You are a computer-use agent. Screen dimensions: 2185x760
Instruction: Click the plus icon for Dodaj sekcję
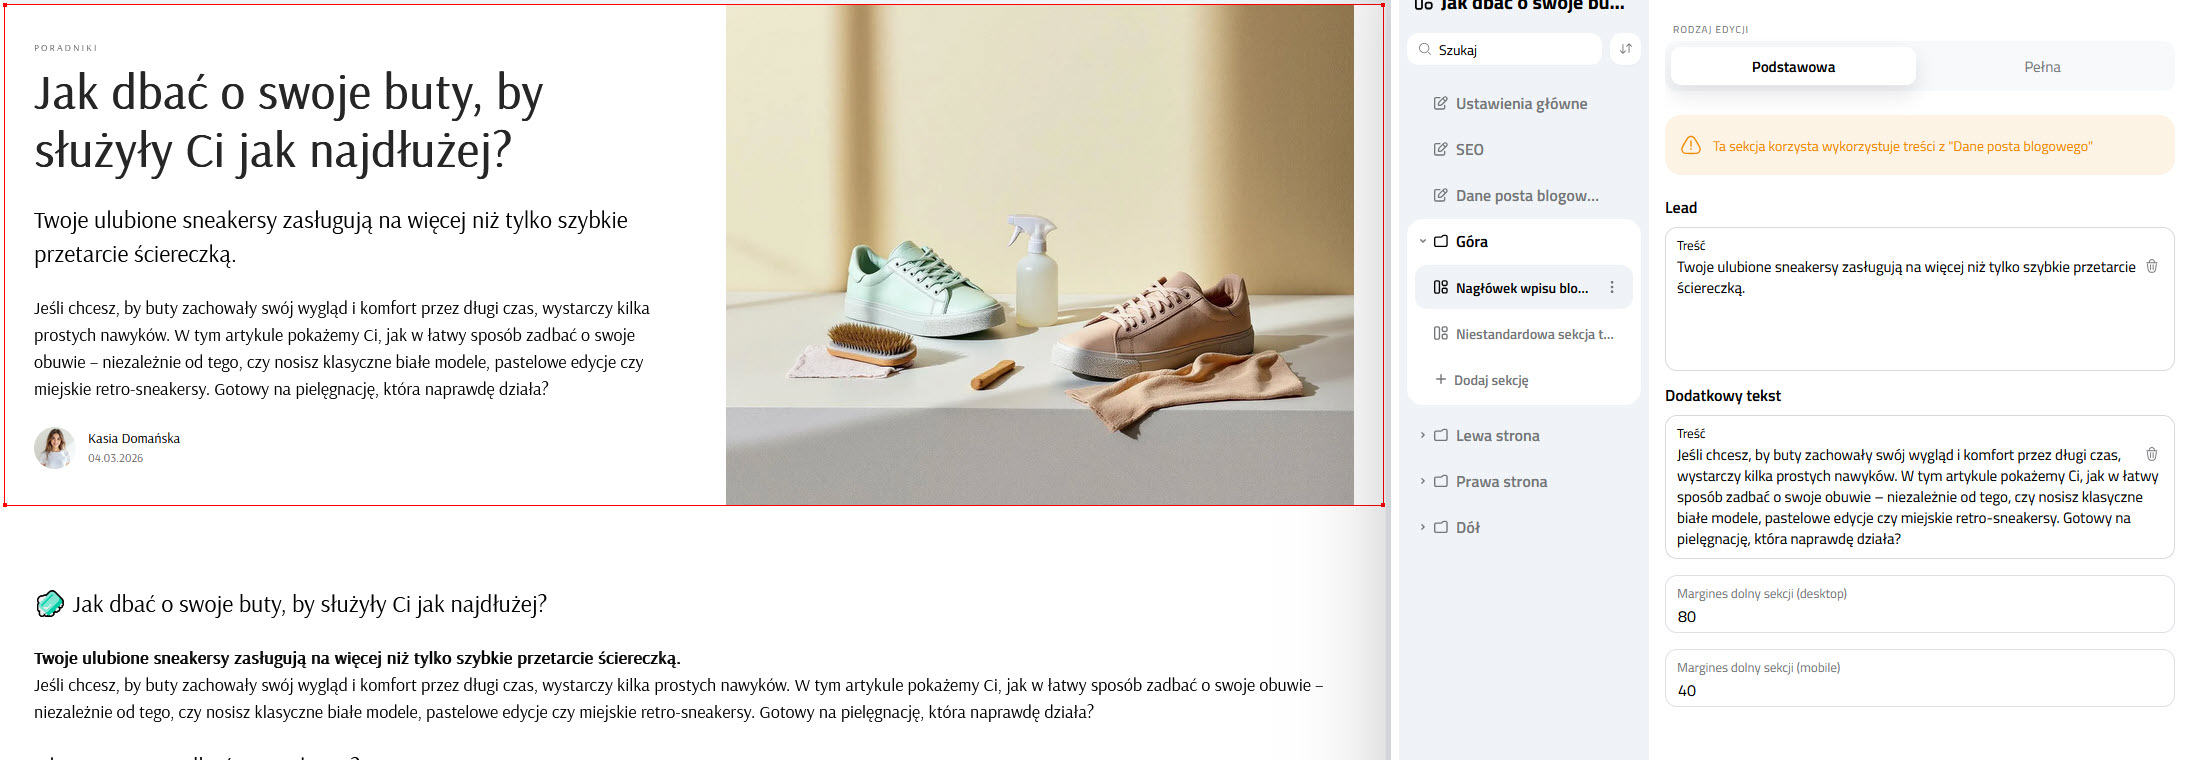click(x=1440, y=380)
